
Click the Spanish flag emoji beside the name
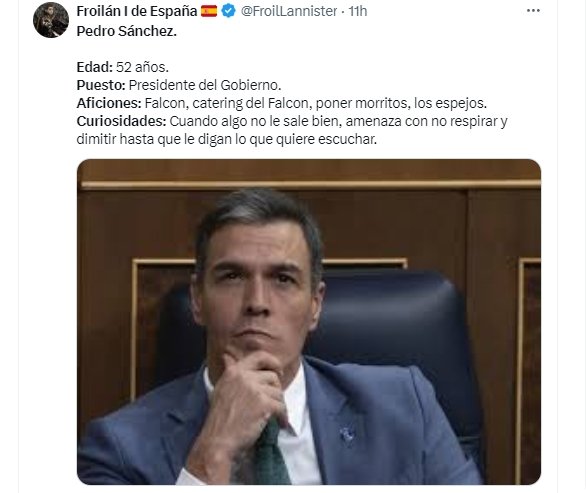(209, 11)
